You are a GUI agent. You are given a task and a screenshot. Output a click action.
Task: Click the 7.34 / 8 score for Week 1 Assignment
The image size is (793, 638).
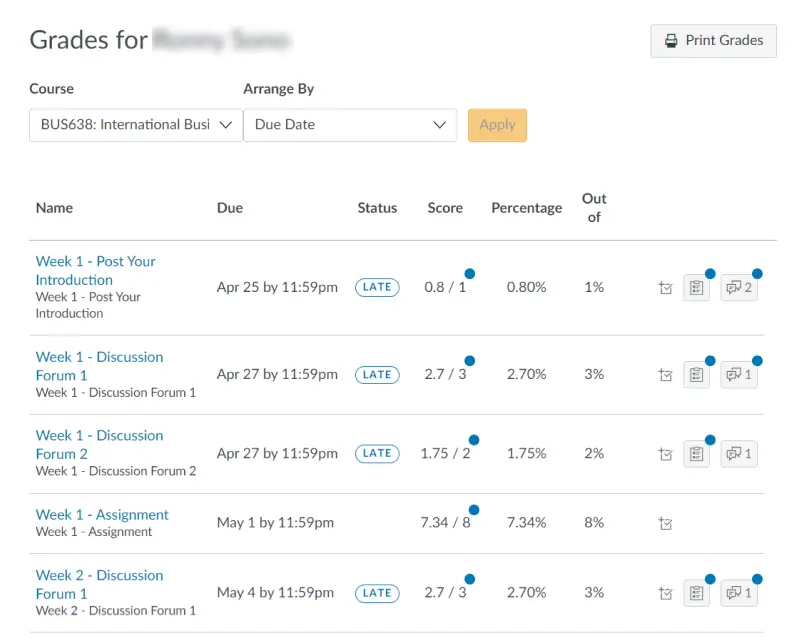[445, 523]
